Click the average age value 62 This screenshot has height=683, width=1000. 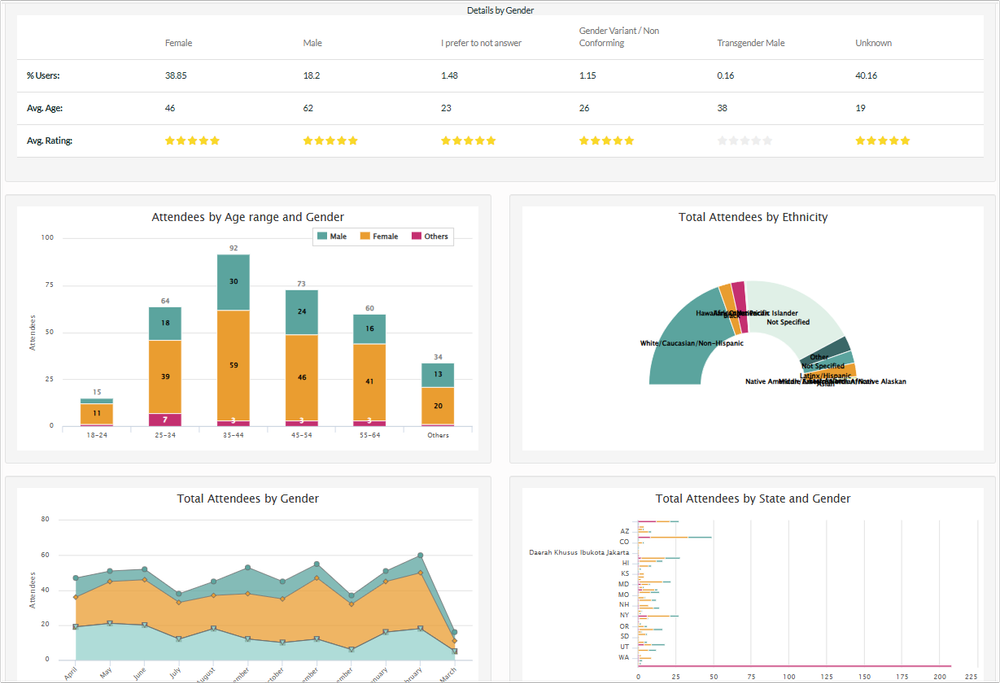pos(308,108)
